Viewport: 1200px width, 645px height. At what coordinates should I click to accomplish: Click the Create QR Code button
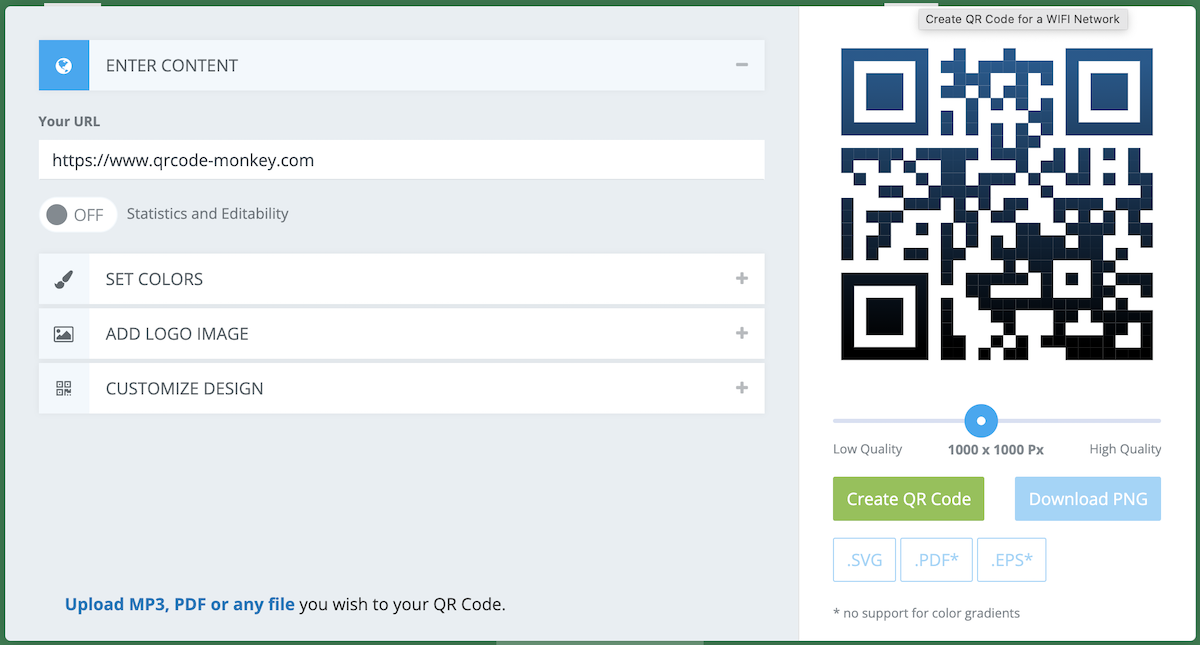[907, 498]
